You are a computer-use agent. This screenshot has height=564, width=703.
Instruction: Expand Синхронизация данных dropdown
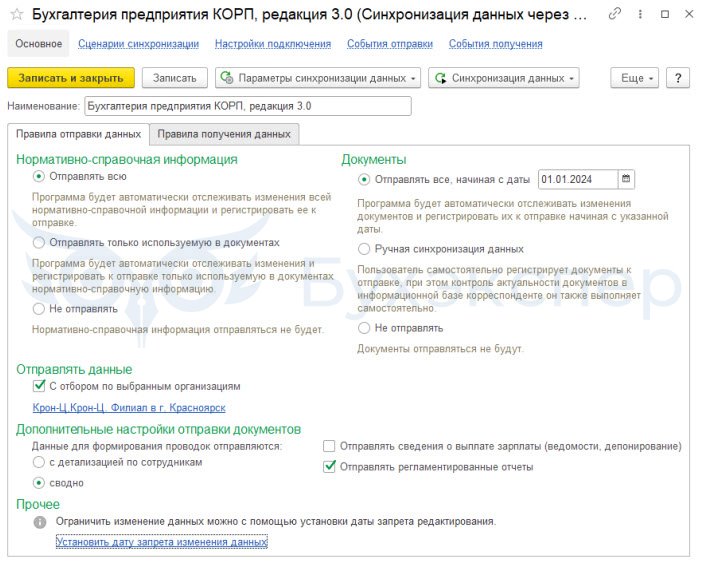(x=504, y=78)
